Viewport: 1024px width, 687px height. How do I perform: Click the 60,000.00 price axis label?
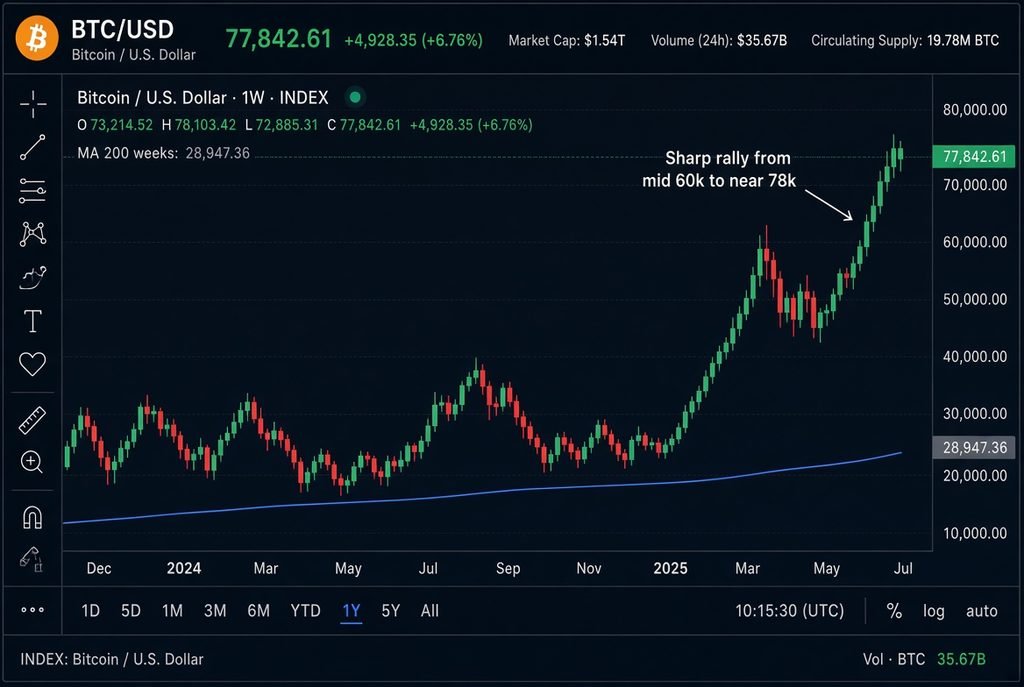point(975,242)
